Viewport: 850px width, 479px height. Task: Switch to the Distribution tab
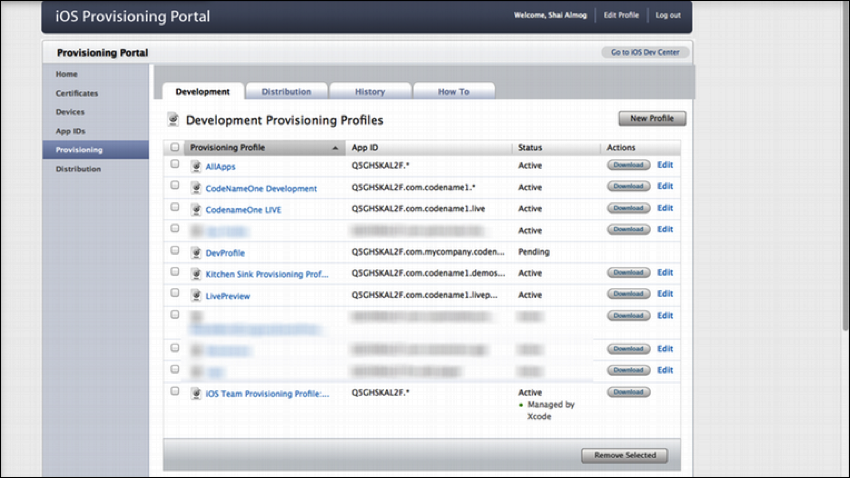[286, 92]
